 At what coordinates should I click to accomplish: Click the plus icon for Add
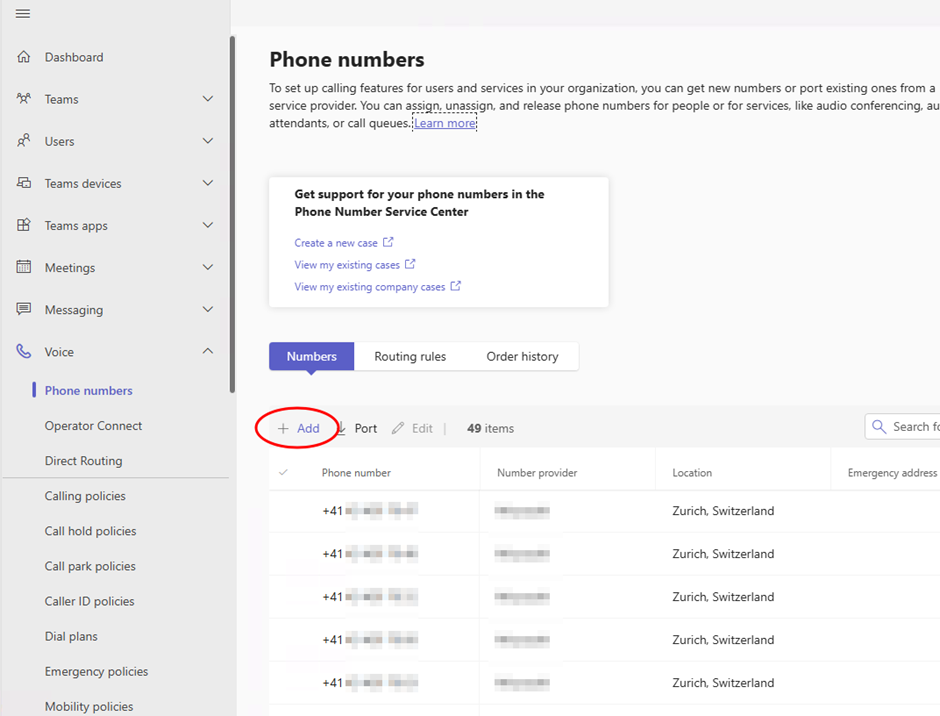[x=283, y=428]
